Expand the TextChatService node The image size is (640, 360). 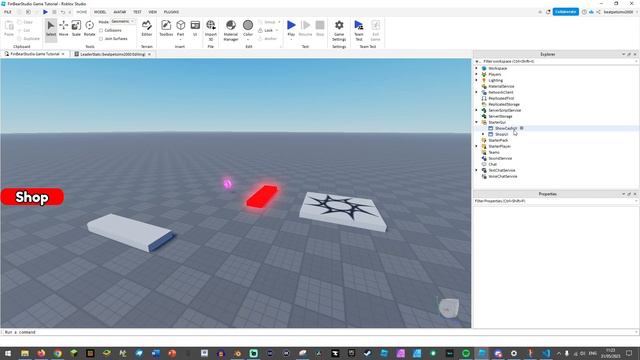(476, 170)
